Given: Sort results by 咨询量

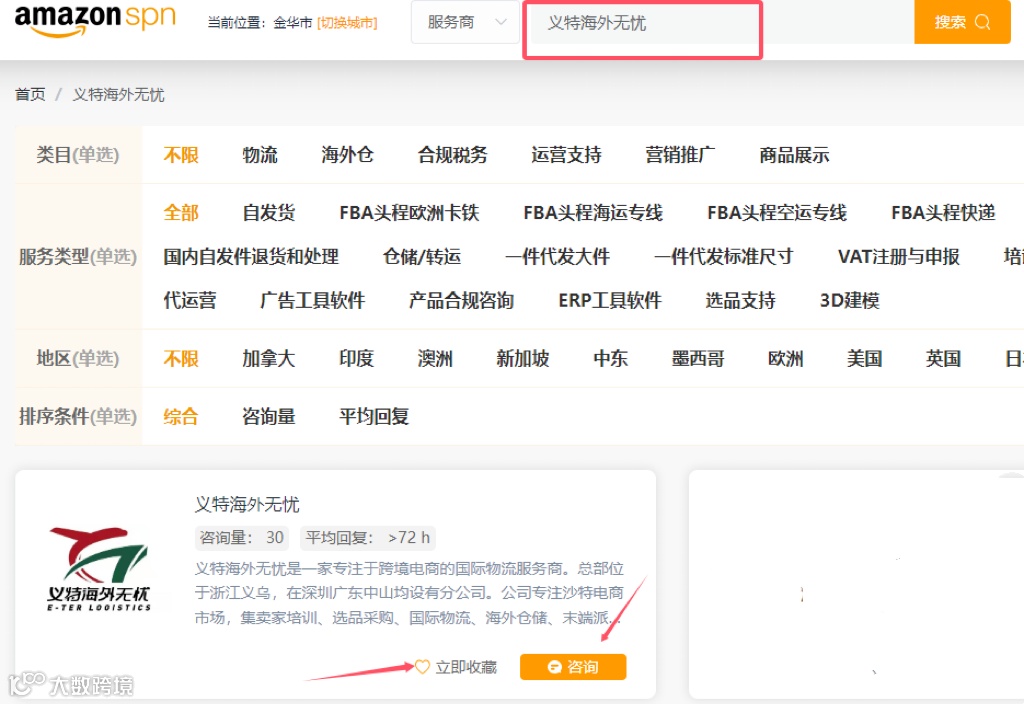Looking at the screenshot, I should click(268, 417).
